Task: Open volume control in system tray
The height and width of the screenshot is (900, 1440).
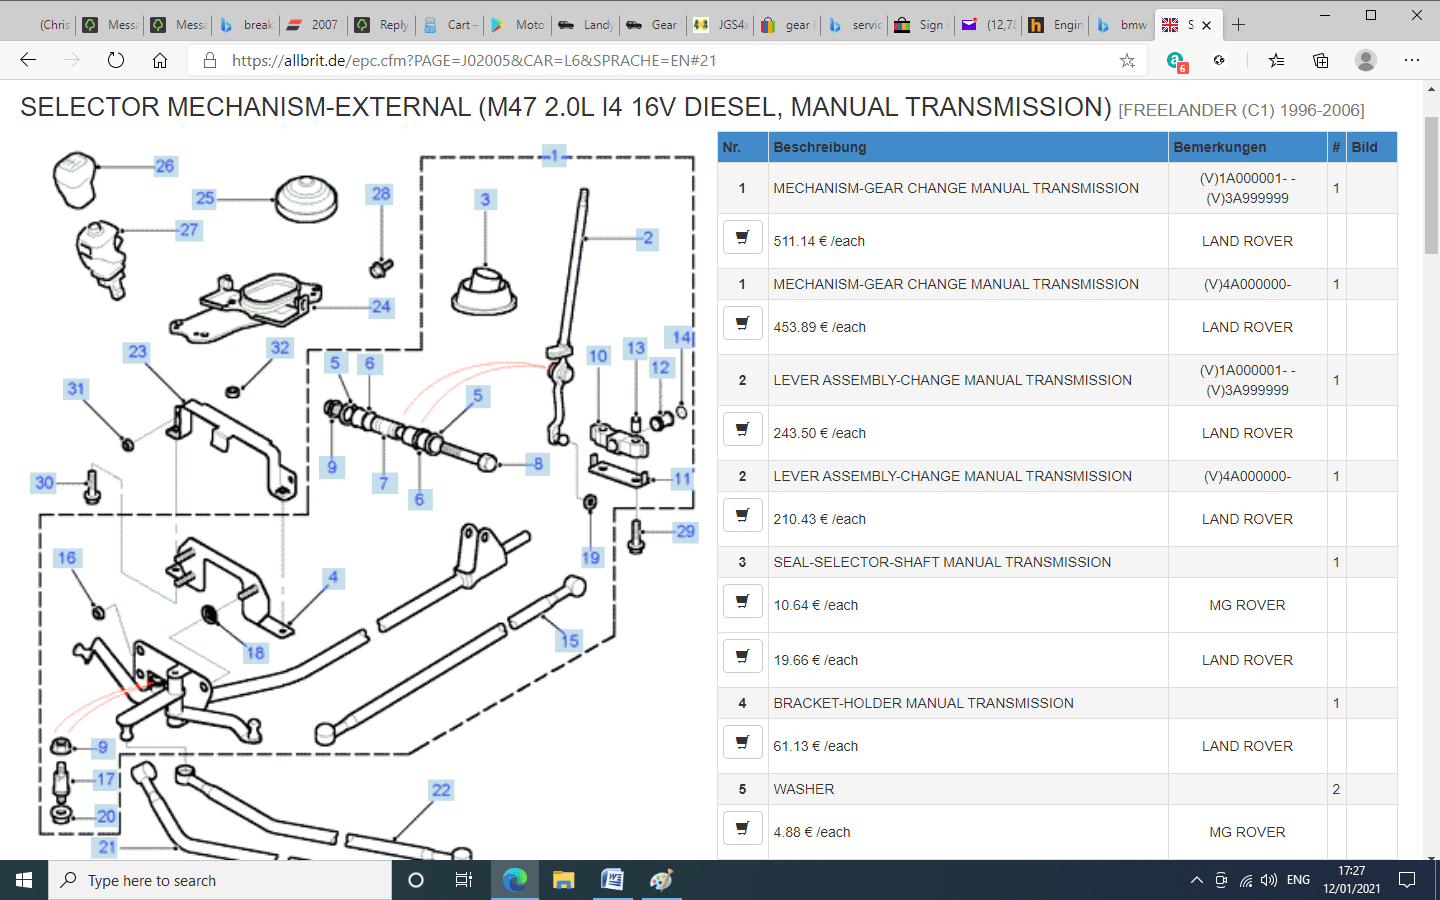Action: tap(1269, 880)
